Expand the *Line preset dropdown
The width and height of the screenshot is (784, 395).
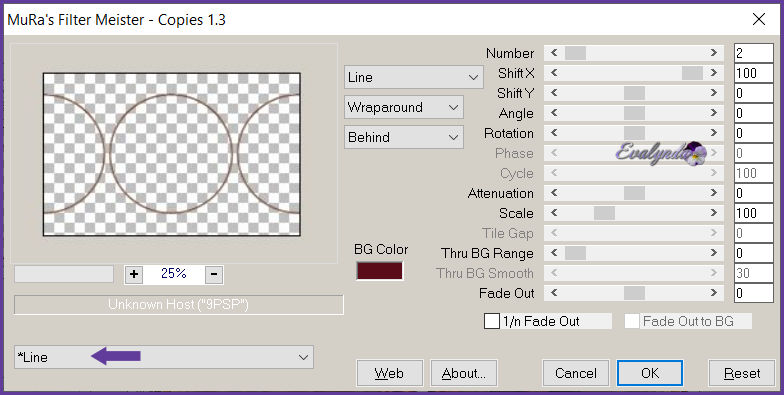[164, 357]
